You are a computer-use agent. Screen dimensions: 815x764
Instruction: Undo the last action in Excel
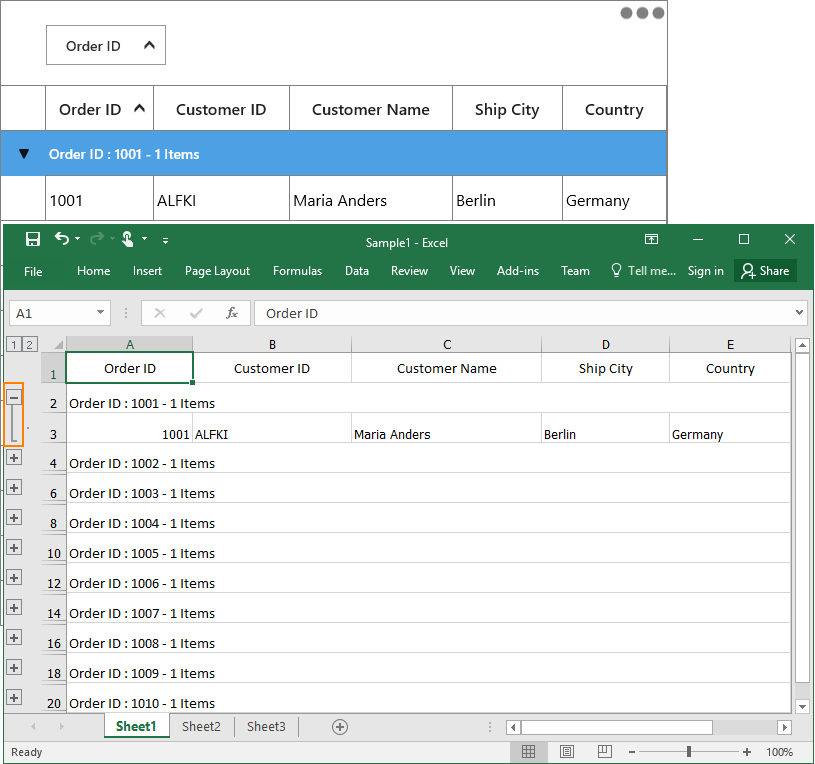click(x=62, y=239)
